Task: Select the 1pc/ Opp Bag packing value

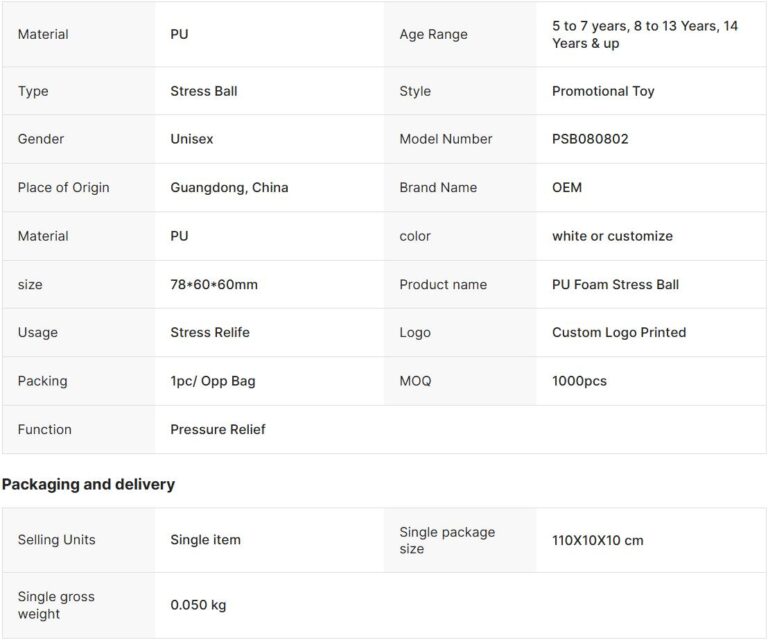Action: pyautogui.click(x=211, y=381)
